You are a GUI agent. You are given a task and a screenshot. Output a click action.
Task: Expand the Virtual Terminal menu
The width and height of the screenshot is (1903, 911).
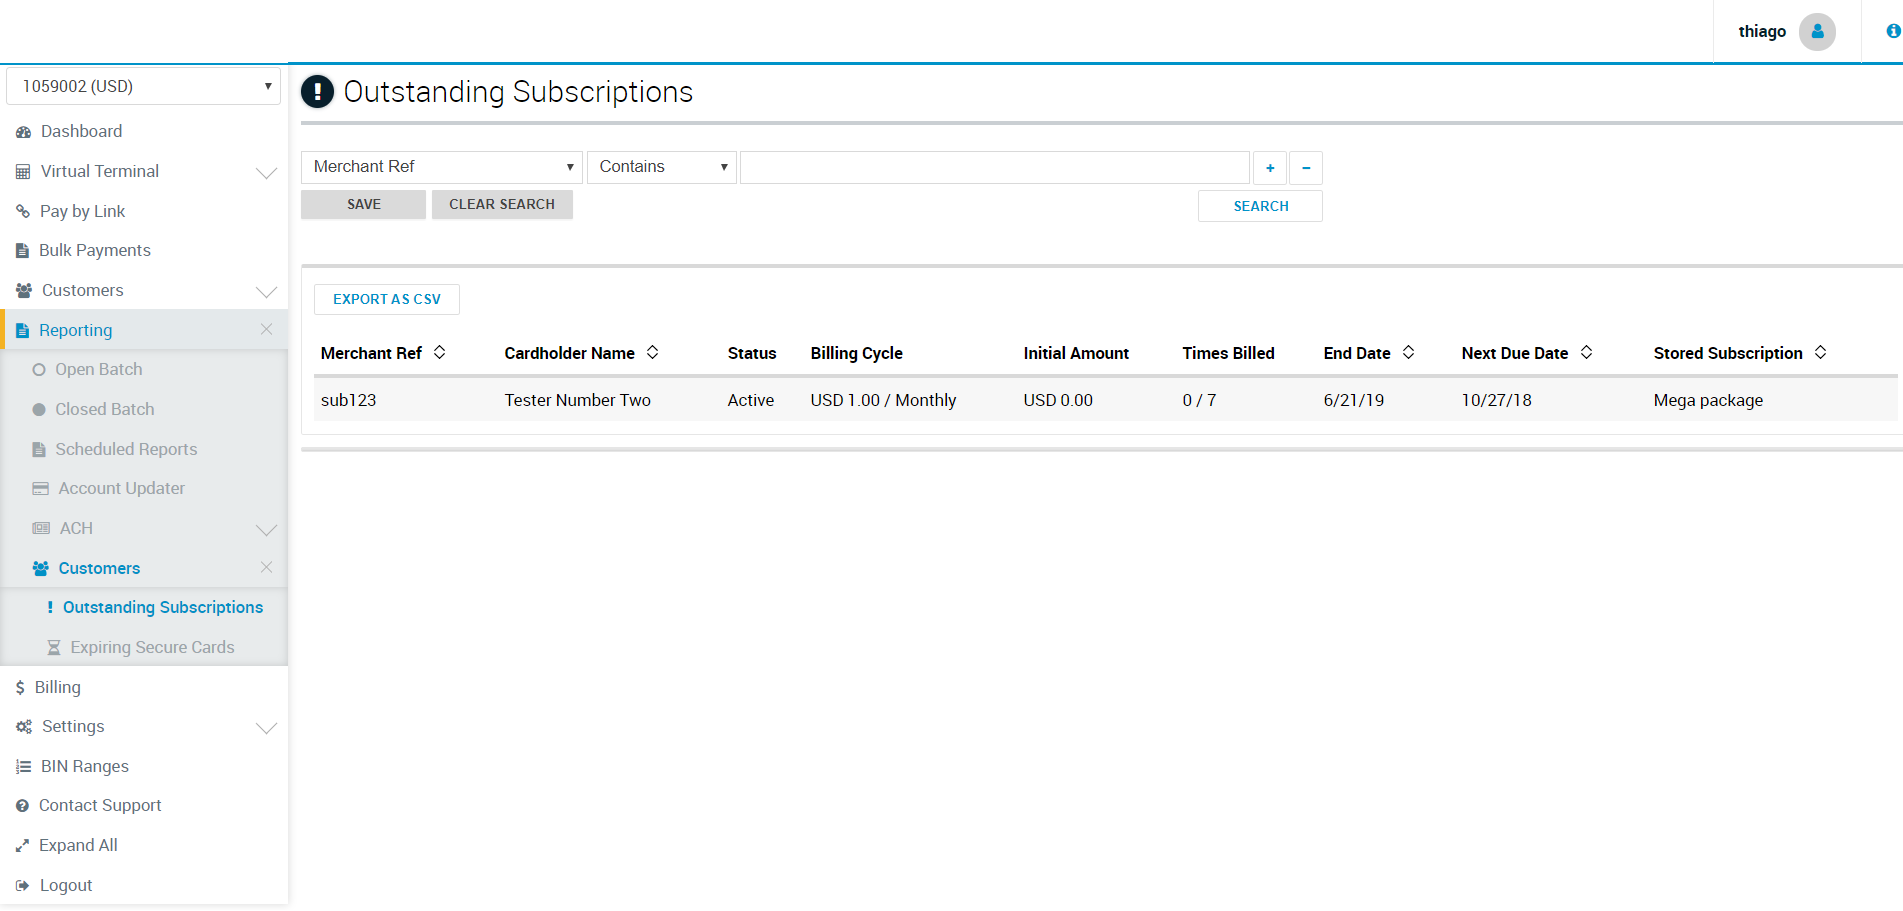(266, 172)
